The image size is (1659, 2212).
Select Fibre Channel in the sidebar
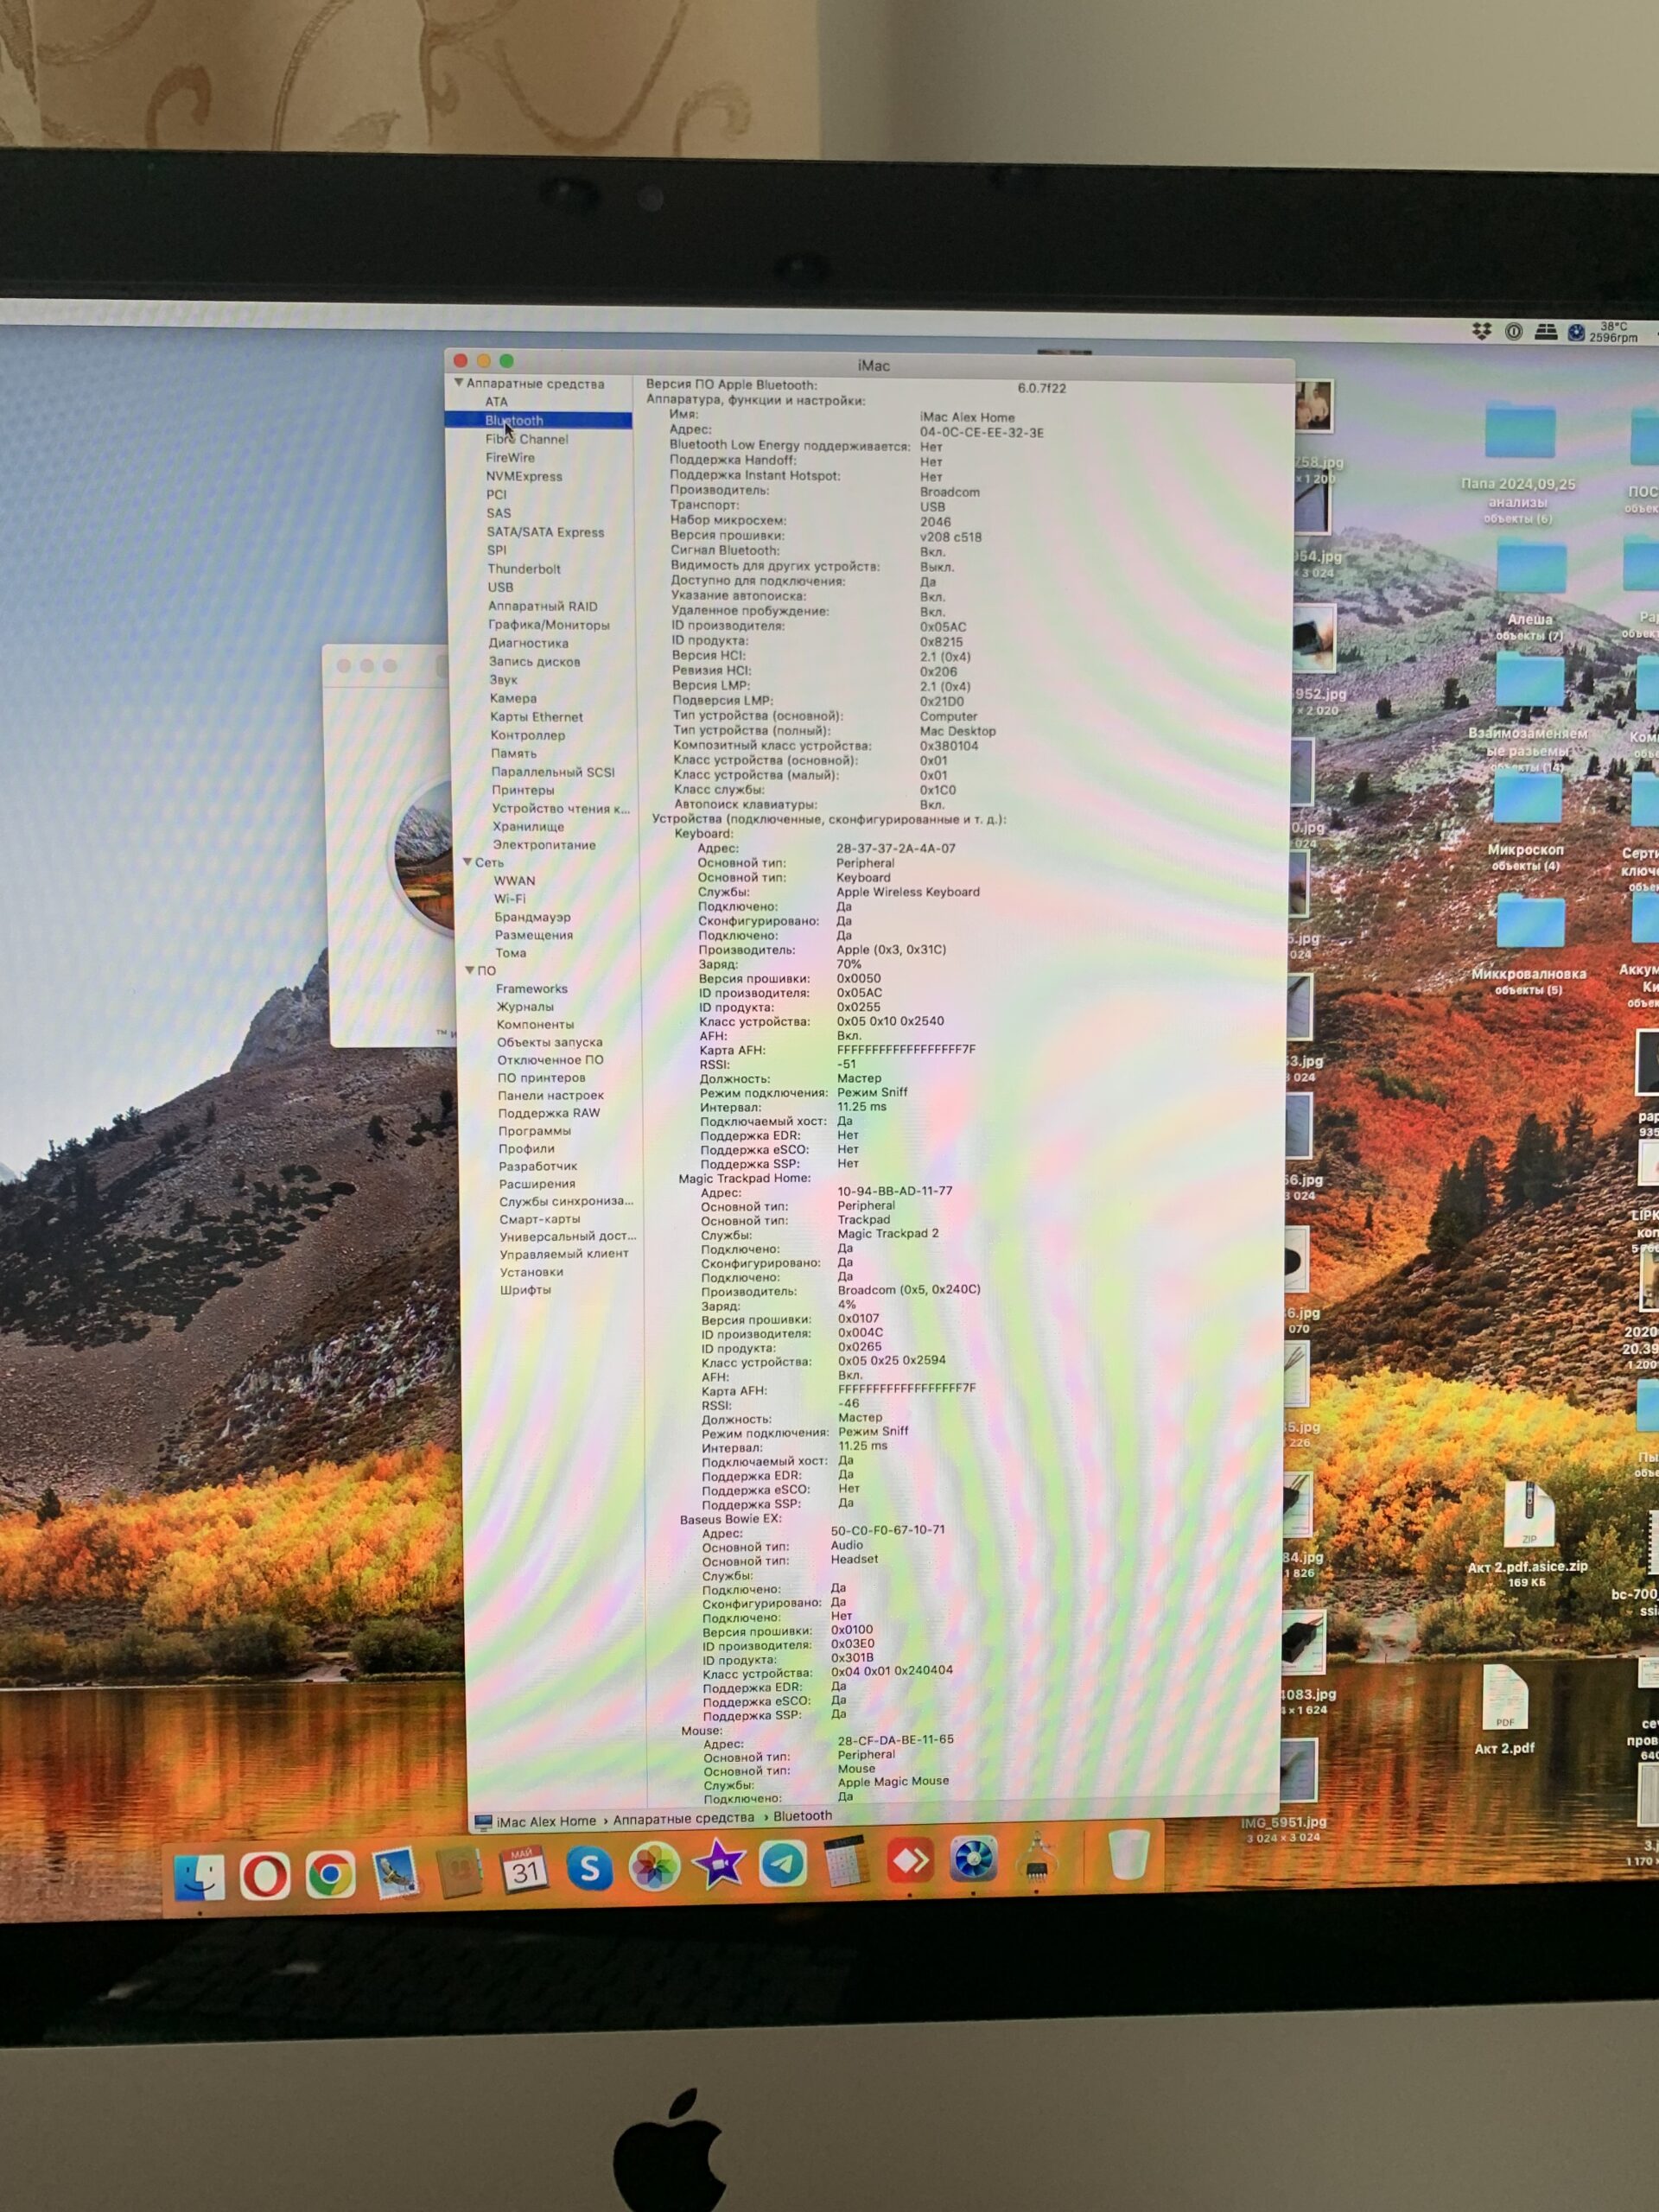coord(527,439)
